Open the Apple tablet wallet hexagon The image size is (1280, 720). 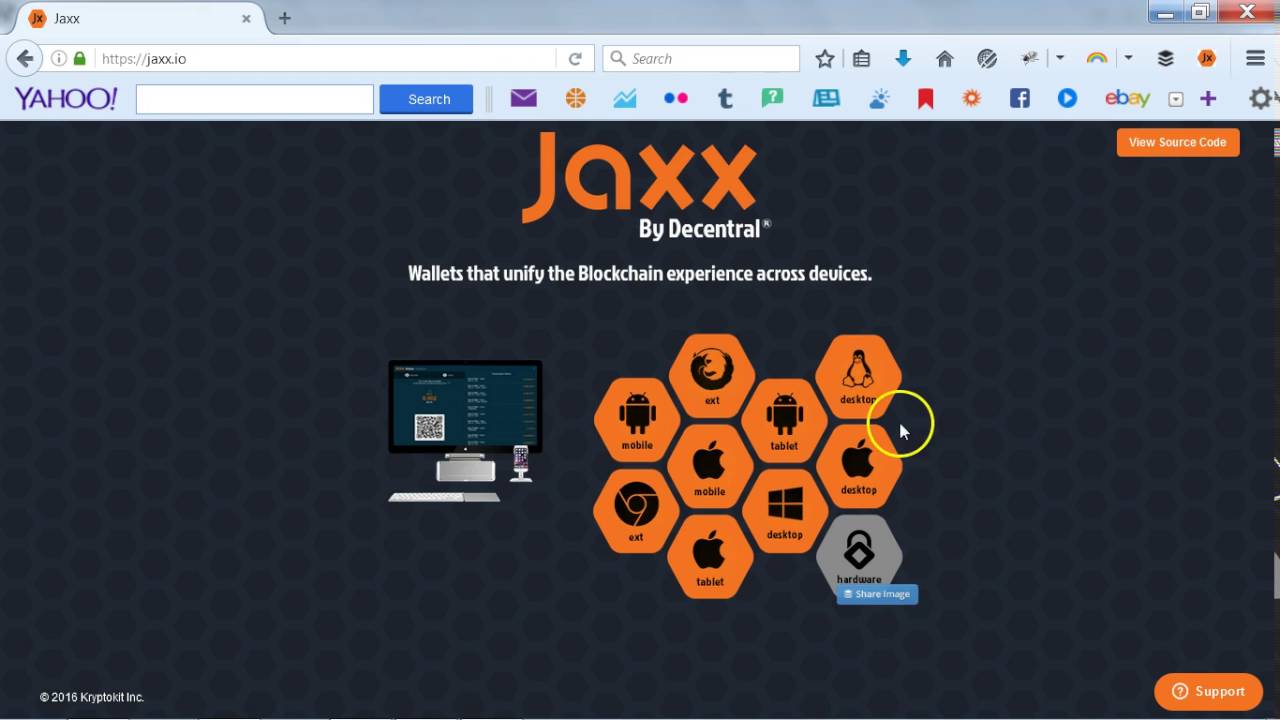[x=710, y=557]
